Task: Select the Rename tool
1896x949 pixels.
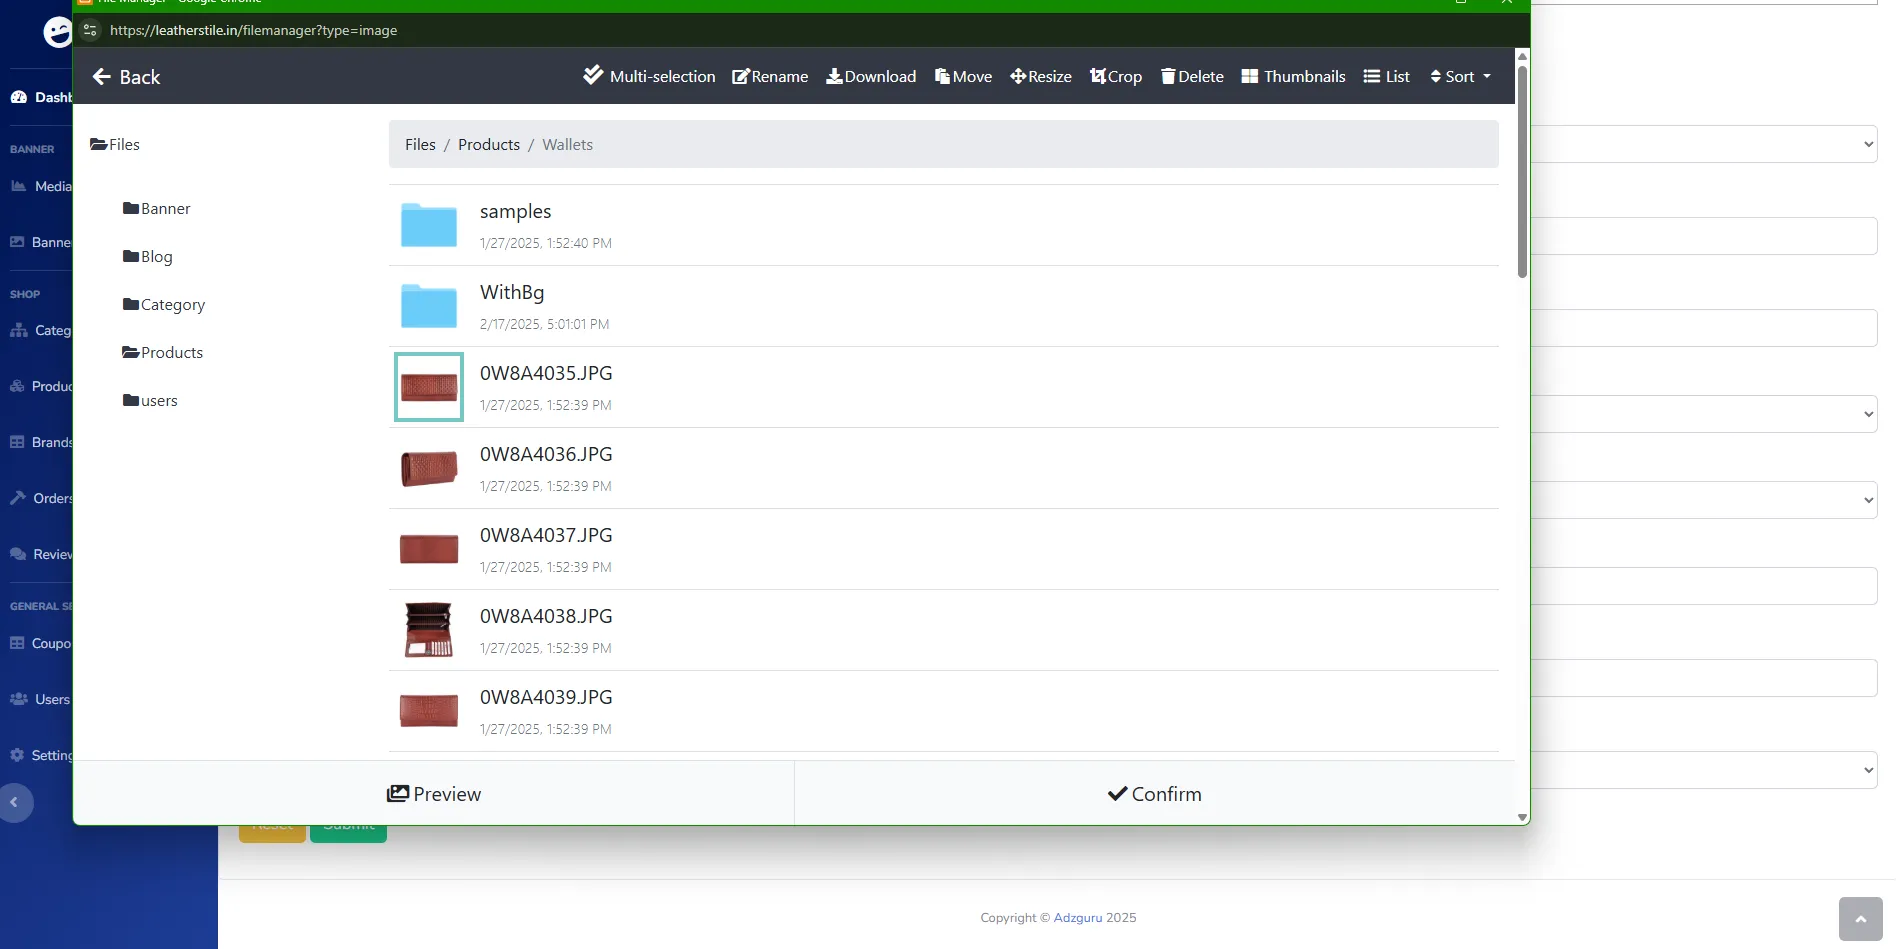Action: pyautogui.click(x=769, y=76)
